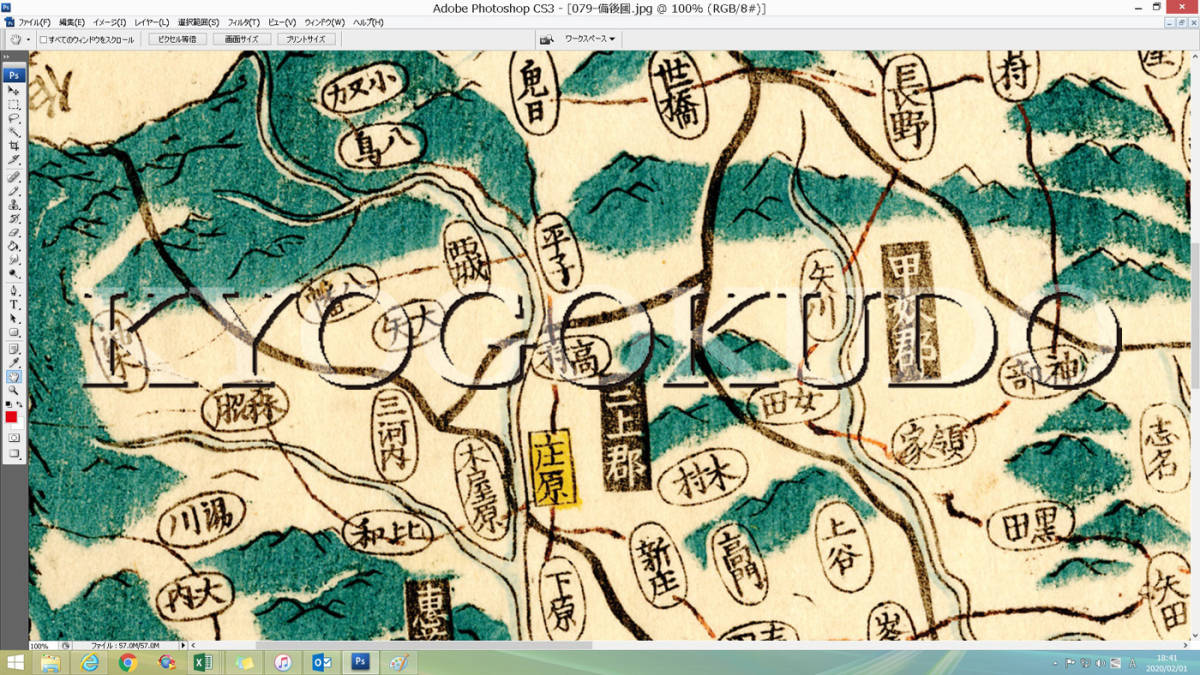
Task: Open the Windows Start button
Action: [16, 663]
